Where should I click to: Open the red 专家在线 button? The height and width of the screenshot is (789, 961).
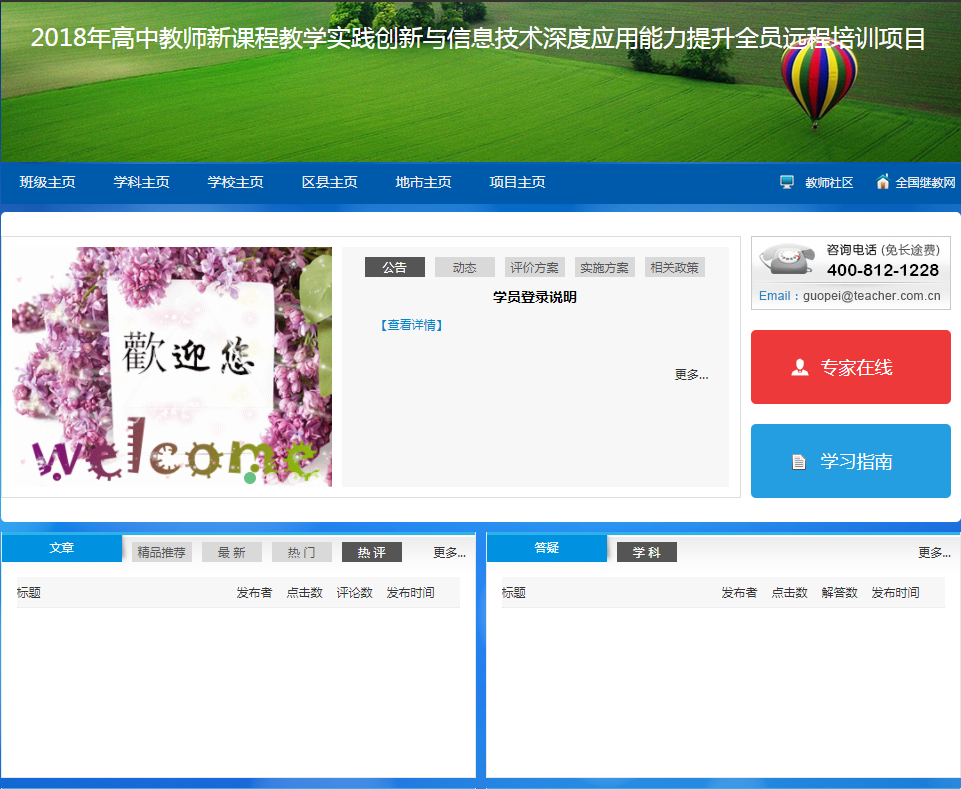click(851, 367)
